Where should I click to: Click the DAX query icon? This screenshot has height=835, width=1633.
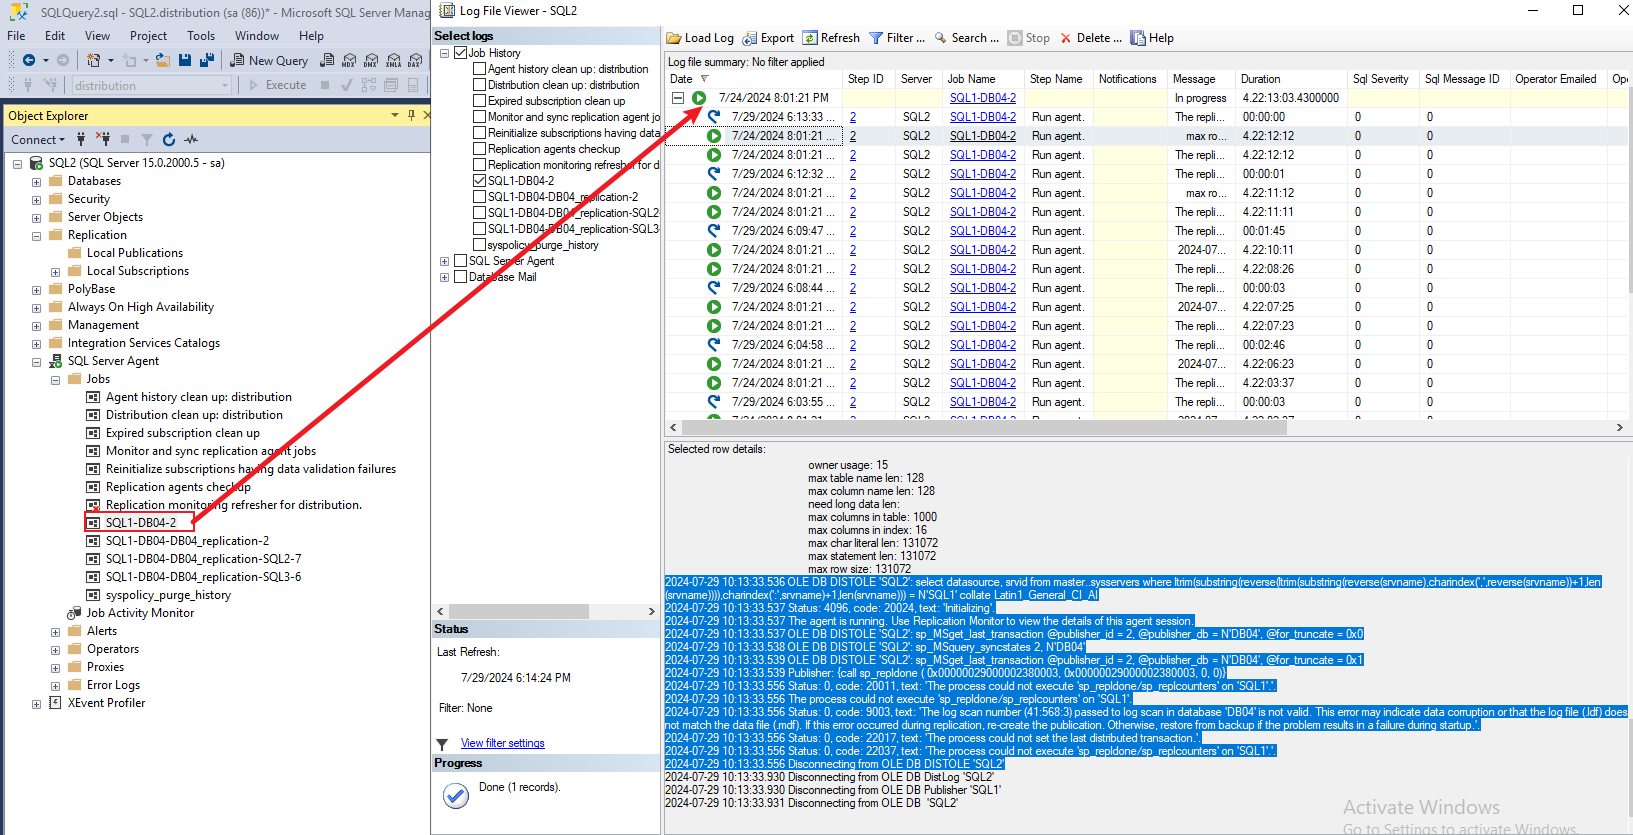tap(415, 61)
